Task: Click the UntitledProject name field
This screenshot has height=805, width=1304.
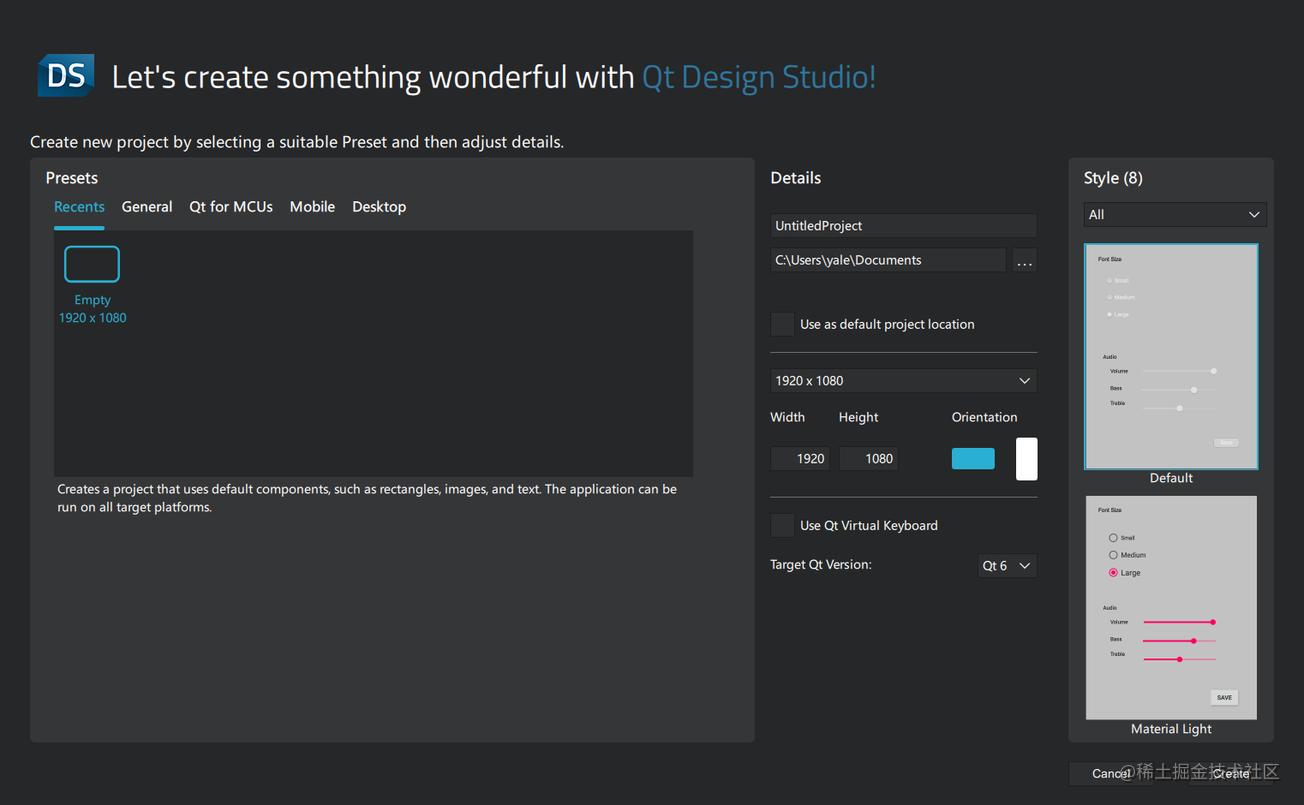Action: (903, 226)
